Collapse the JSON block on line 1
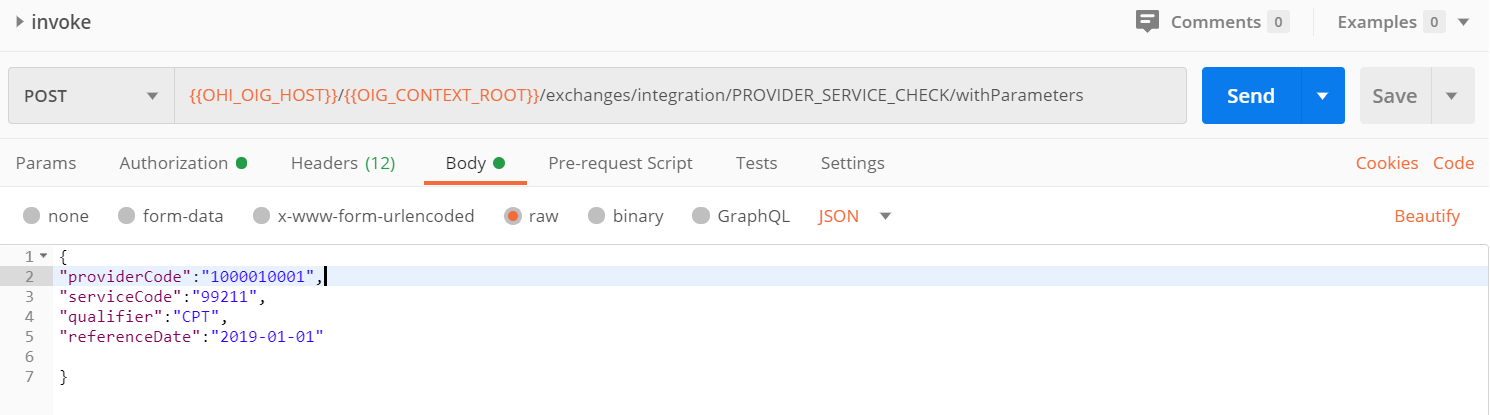Screen dimensions: 1490x415 pos(43,257)
